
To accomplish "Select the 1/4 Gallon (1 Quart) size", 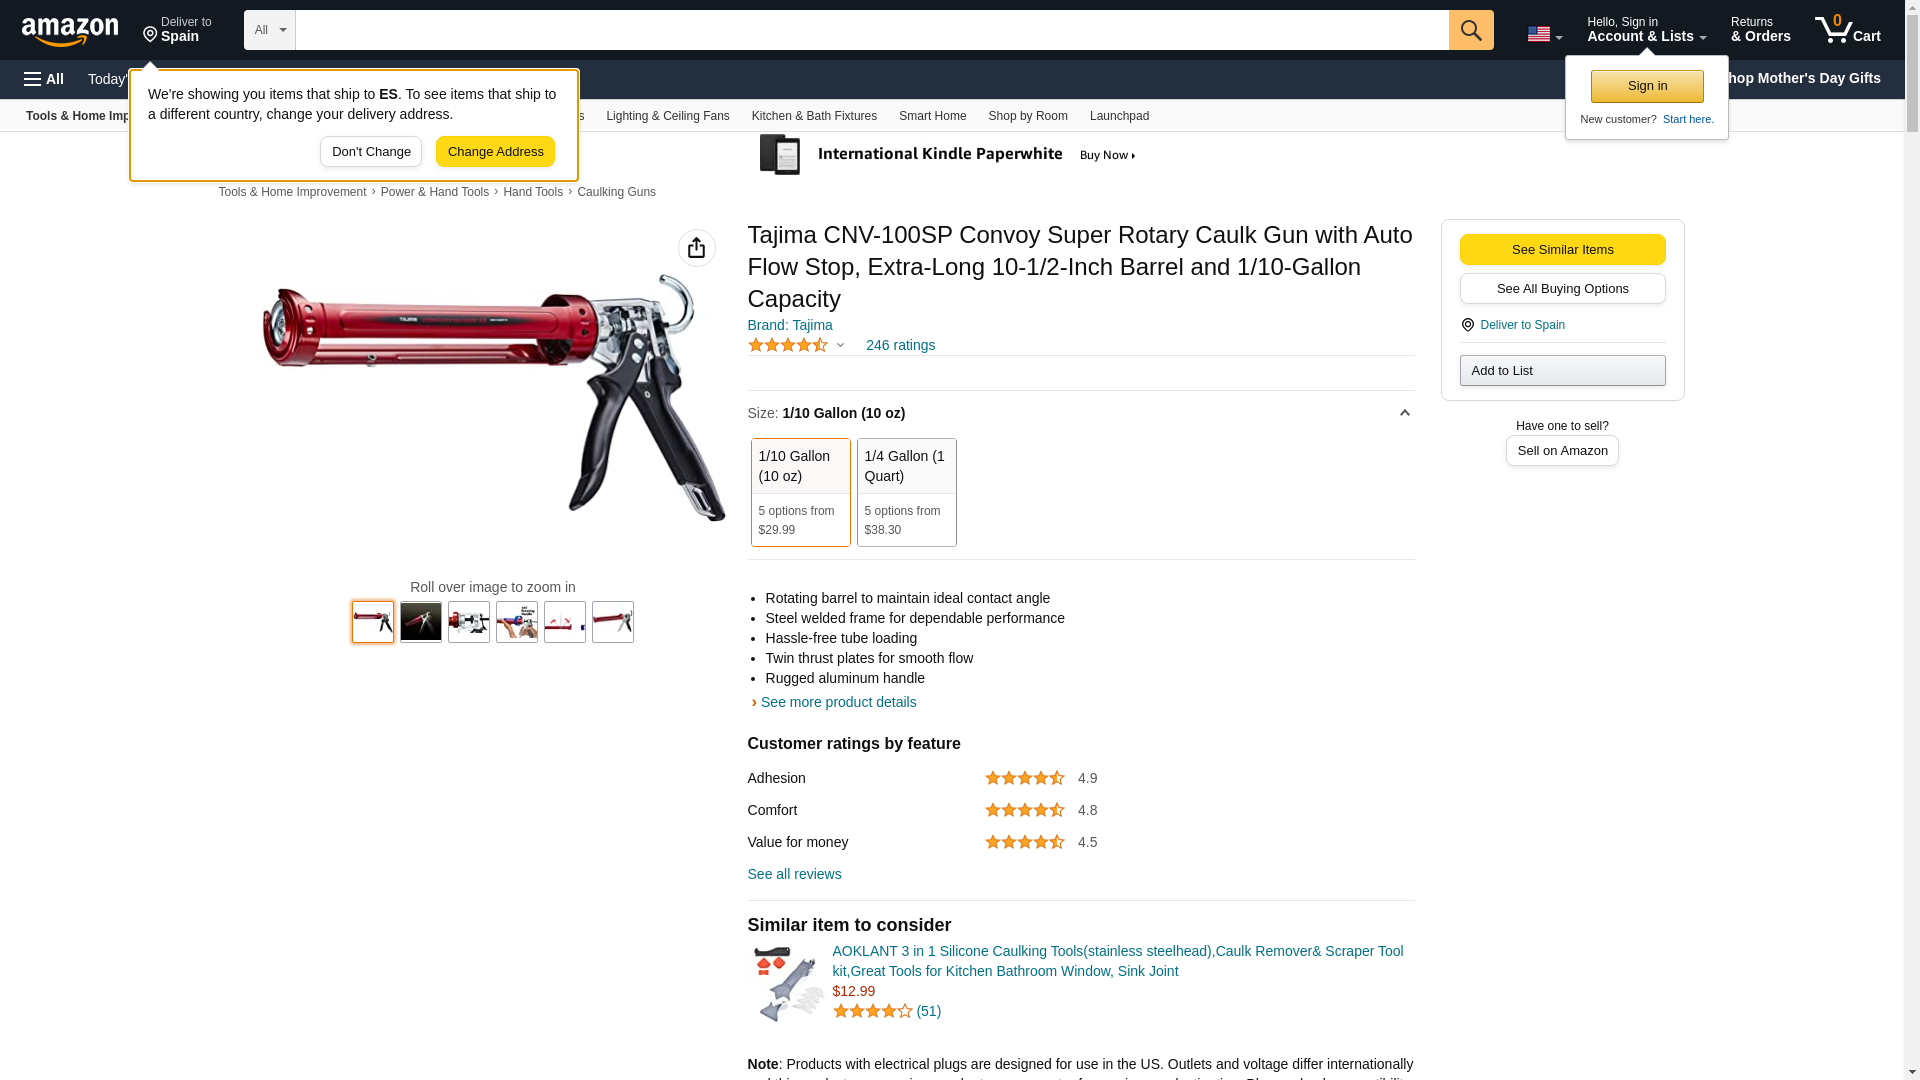I will pos(906,492).
